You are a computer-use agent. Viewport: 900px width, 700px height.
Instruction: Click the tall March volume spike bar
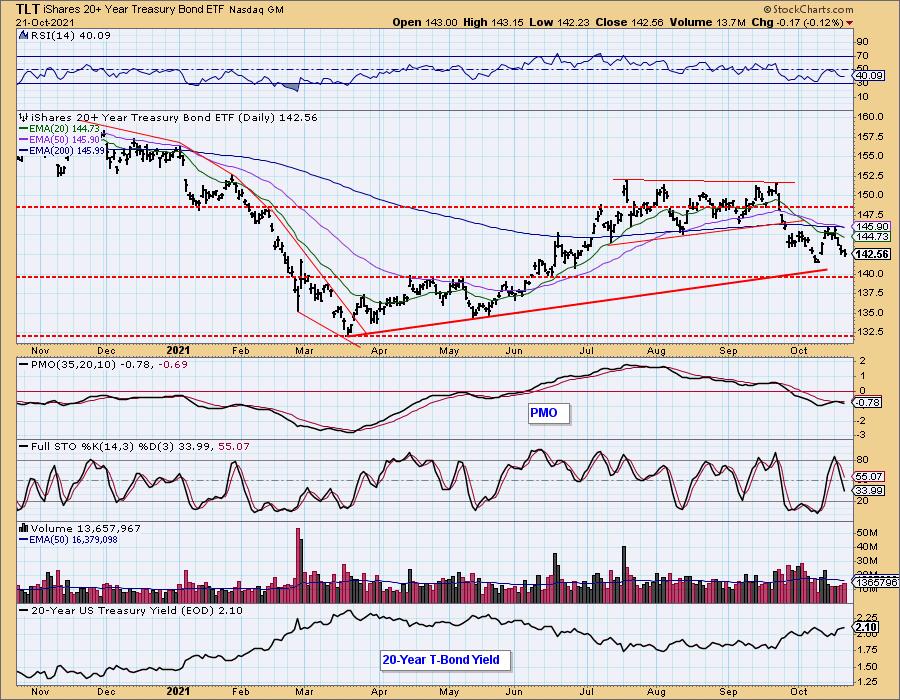pyautogui.click(x=298, y=565)
